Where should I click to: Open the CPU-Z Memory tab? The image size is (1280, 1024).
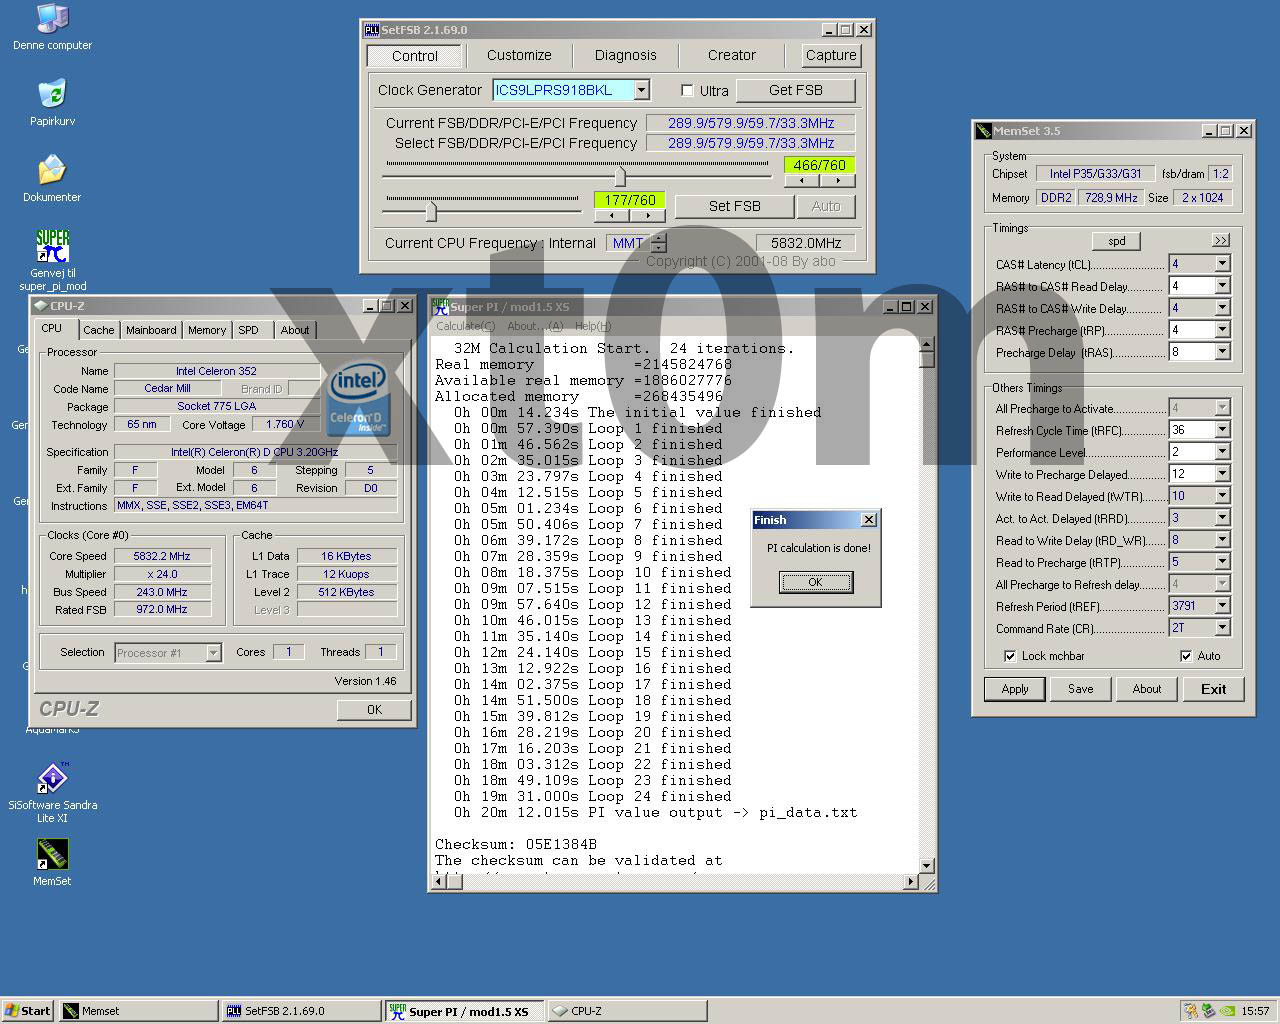click(207, 330)
